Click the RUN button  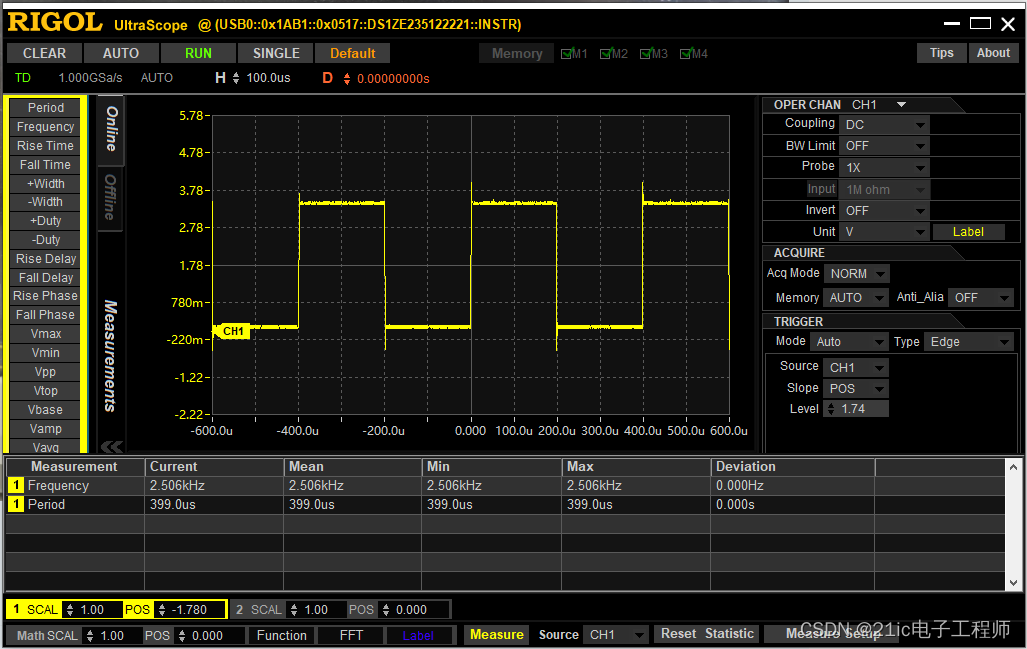click(198, 53)
